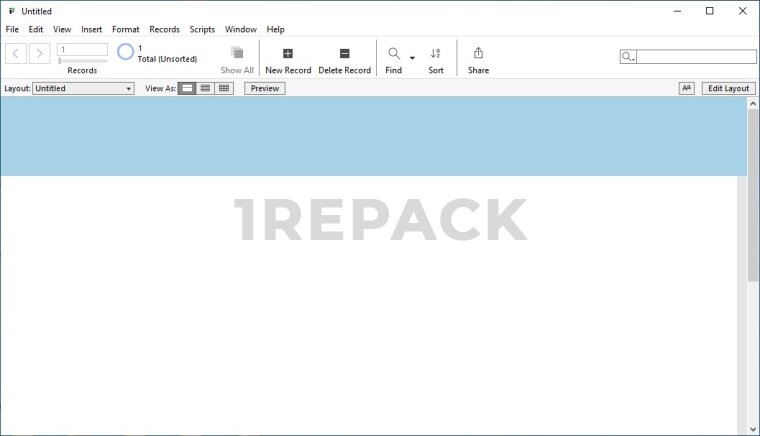Switch to Table view

pyautogui.click(x=224, y=88)
